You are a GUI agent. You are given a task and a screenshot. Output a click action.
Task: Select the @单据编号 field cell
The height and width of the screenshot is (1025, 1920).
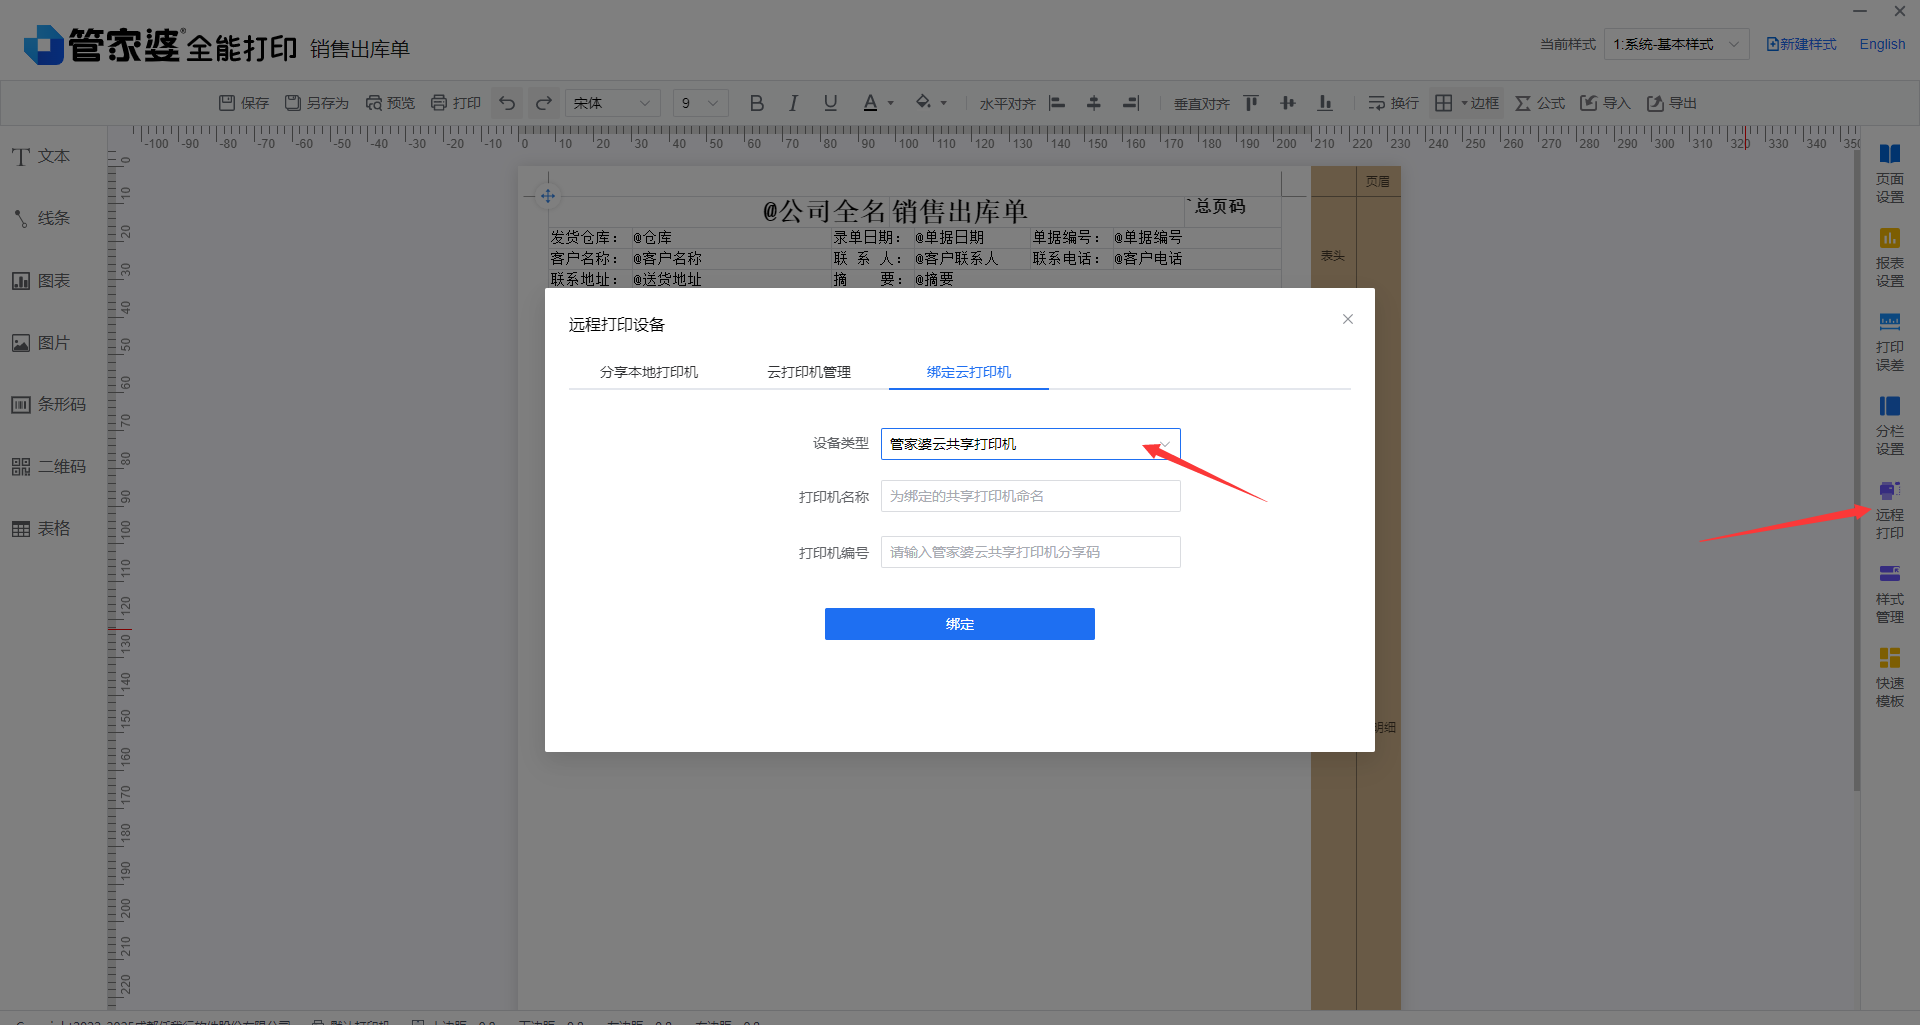click(1148, 237)
